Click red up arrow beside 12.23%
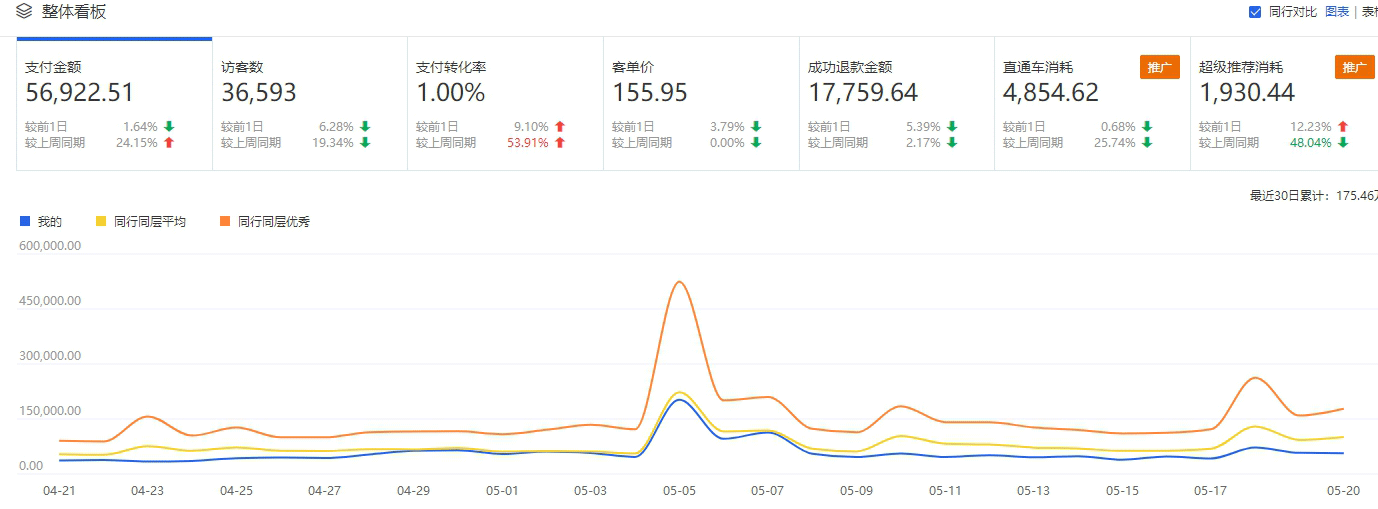This screenshot has width=1378, height=509. (x=1342, y=127)
